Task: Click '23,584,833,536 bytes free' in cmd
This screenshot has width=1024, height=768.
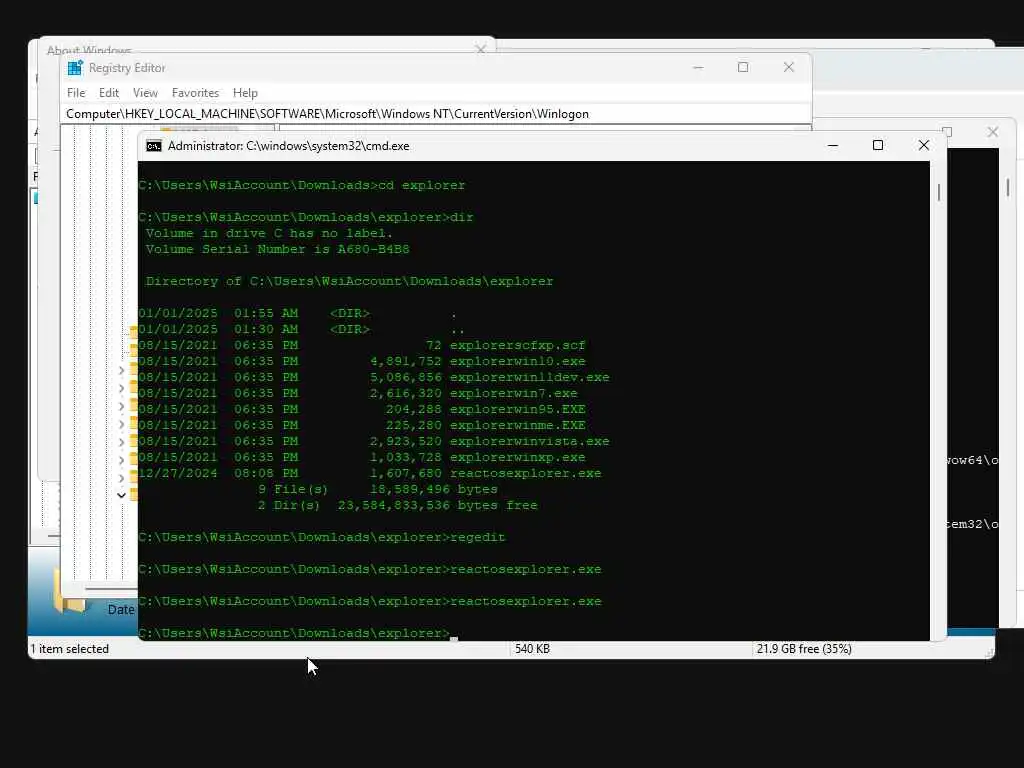Action: click(x=438, y=505)
